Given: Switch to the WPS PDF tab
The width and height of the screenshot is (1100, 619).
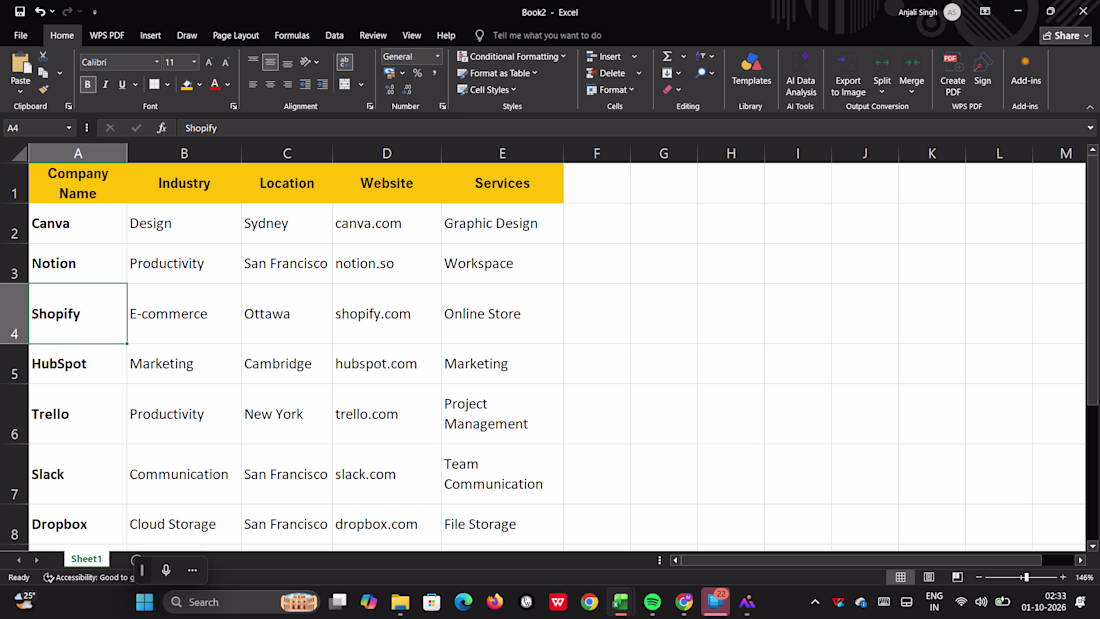Looking at the screenshot, I should pyautogui.click(x=107, y=35).
